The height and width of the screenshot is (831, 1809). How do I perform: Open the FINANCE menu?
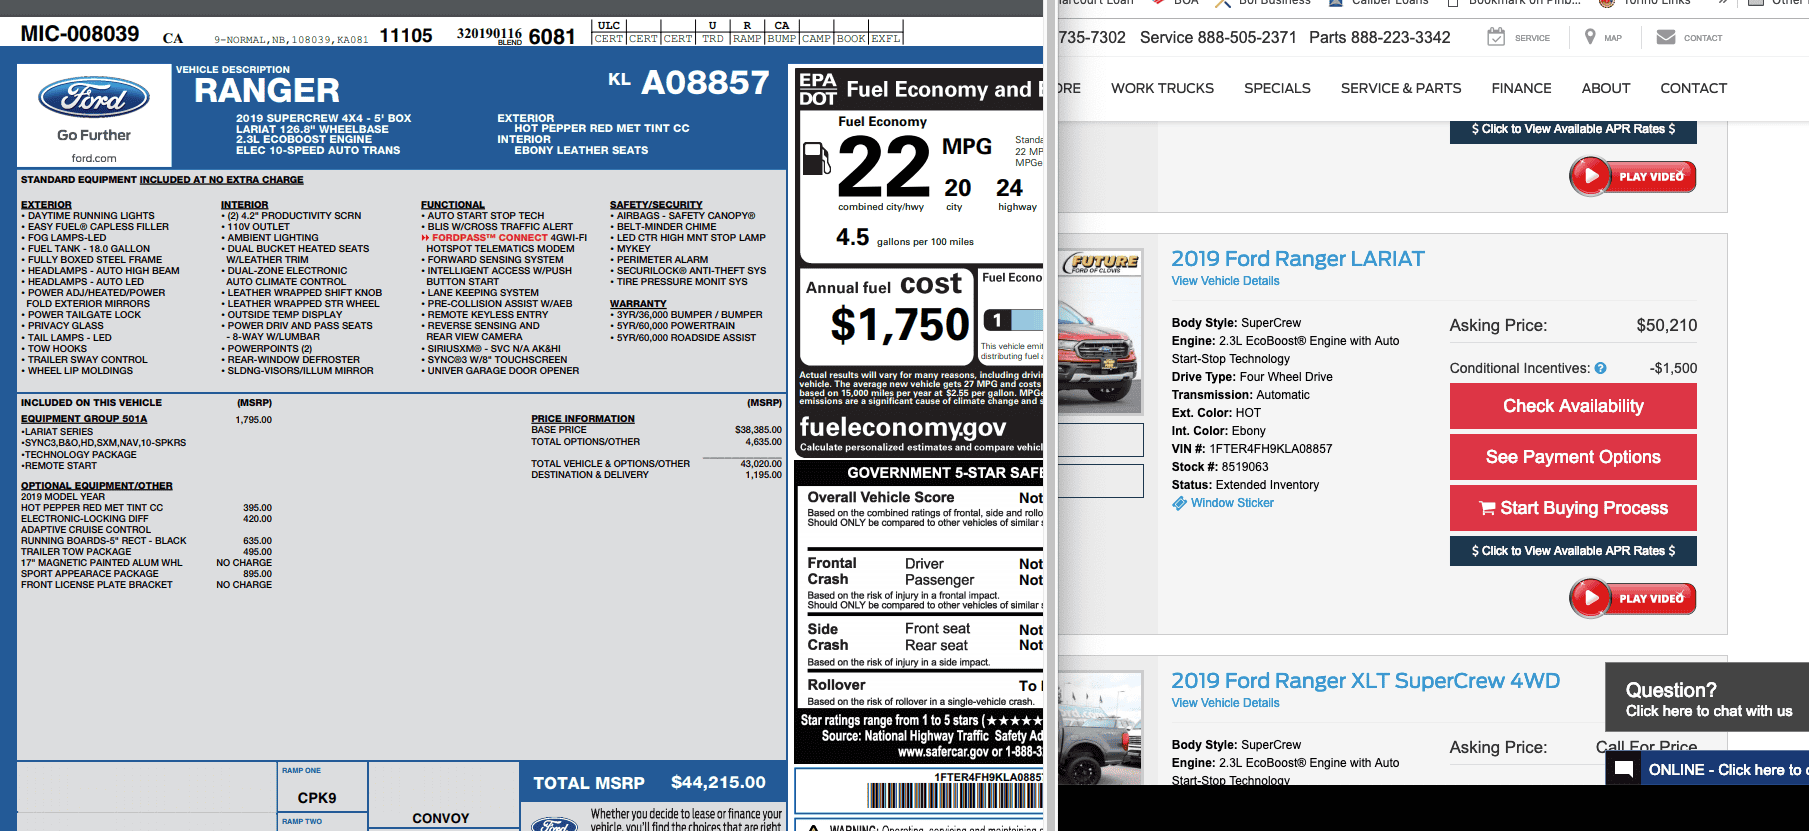tap(1521, 88)
